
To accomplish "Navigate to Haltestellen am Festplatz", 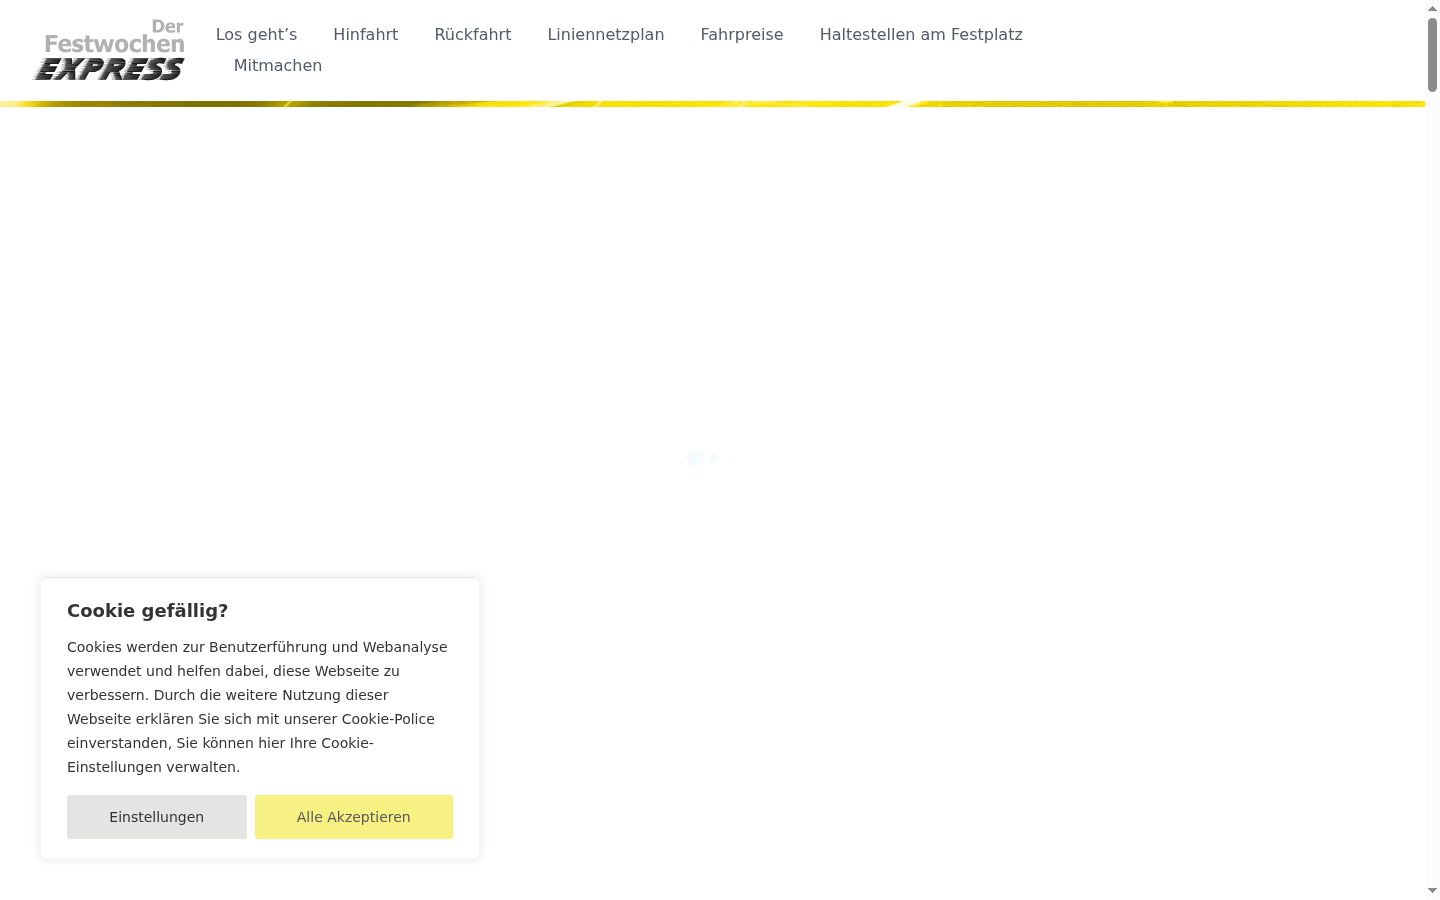I will (x=921, y=34).
